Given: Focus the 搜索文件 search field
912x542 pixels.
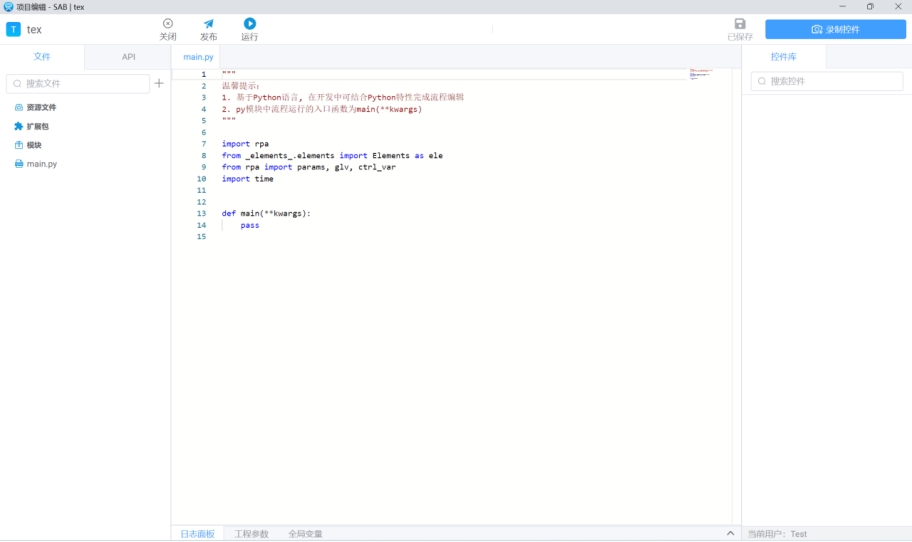Looking at the screenshot, I should pyautogui.click(x=78, y=84).
